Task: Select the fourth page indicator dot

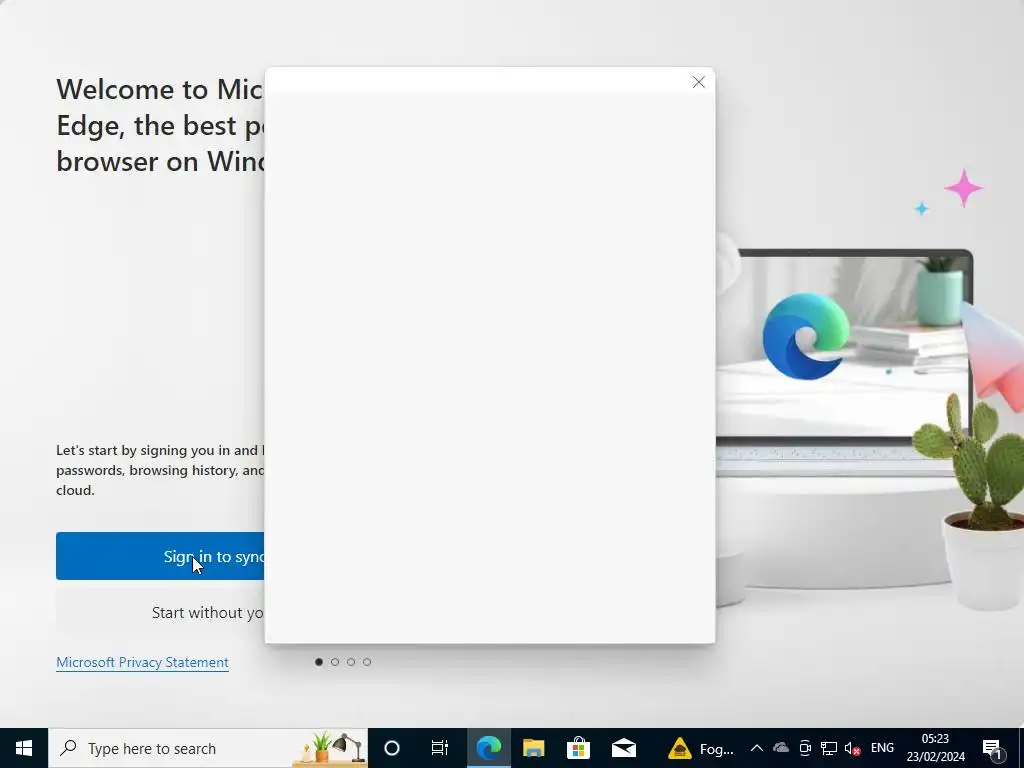Action: point(367,662)
